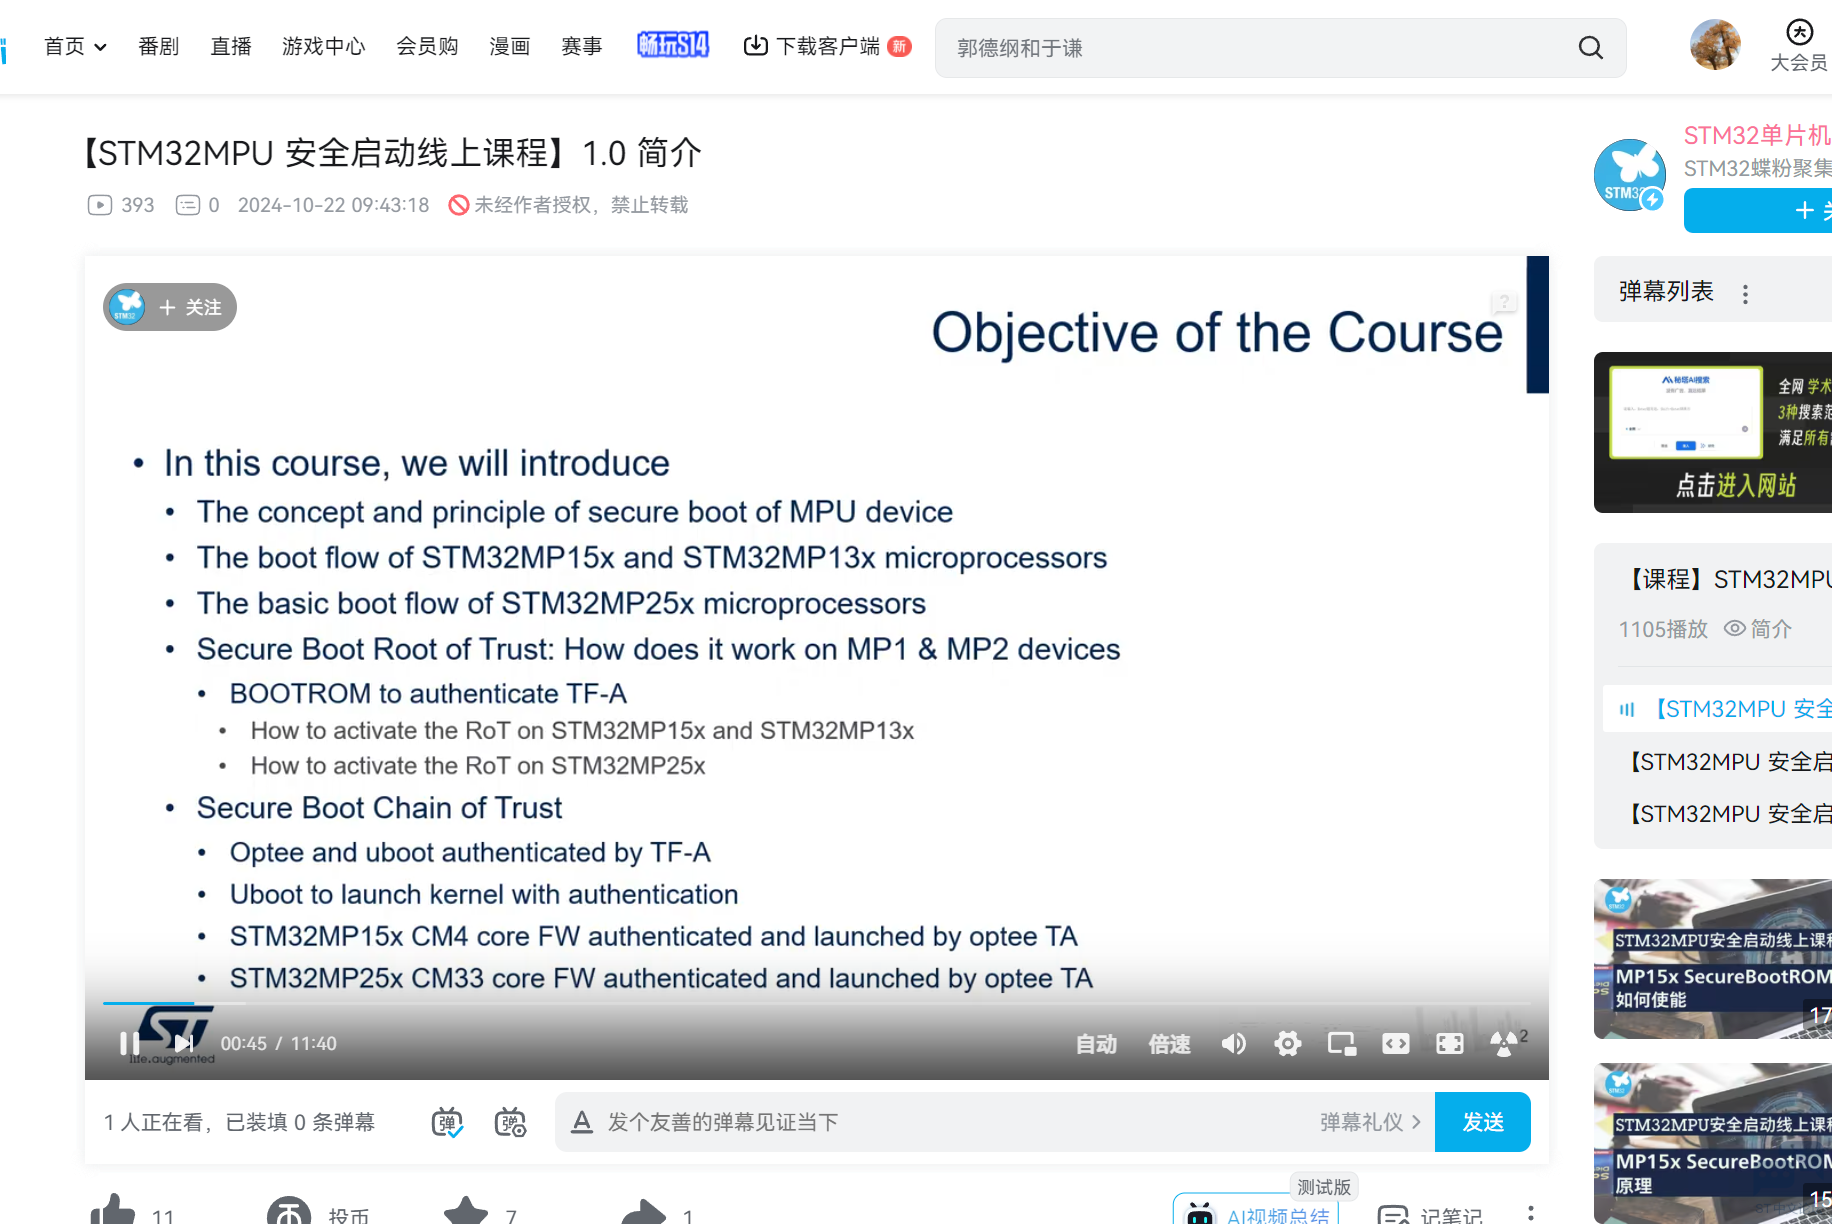Navigate to 赛事 section
The image size is (1832, 1224).
(x=582, y=46)
